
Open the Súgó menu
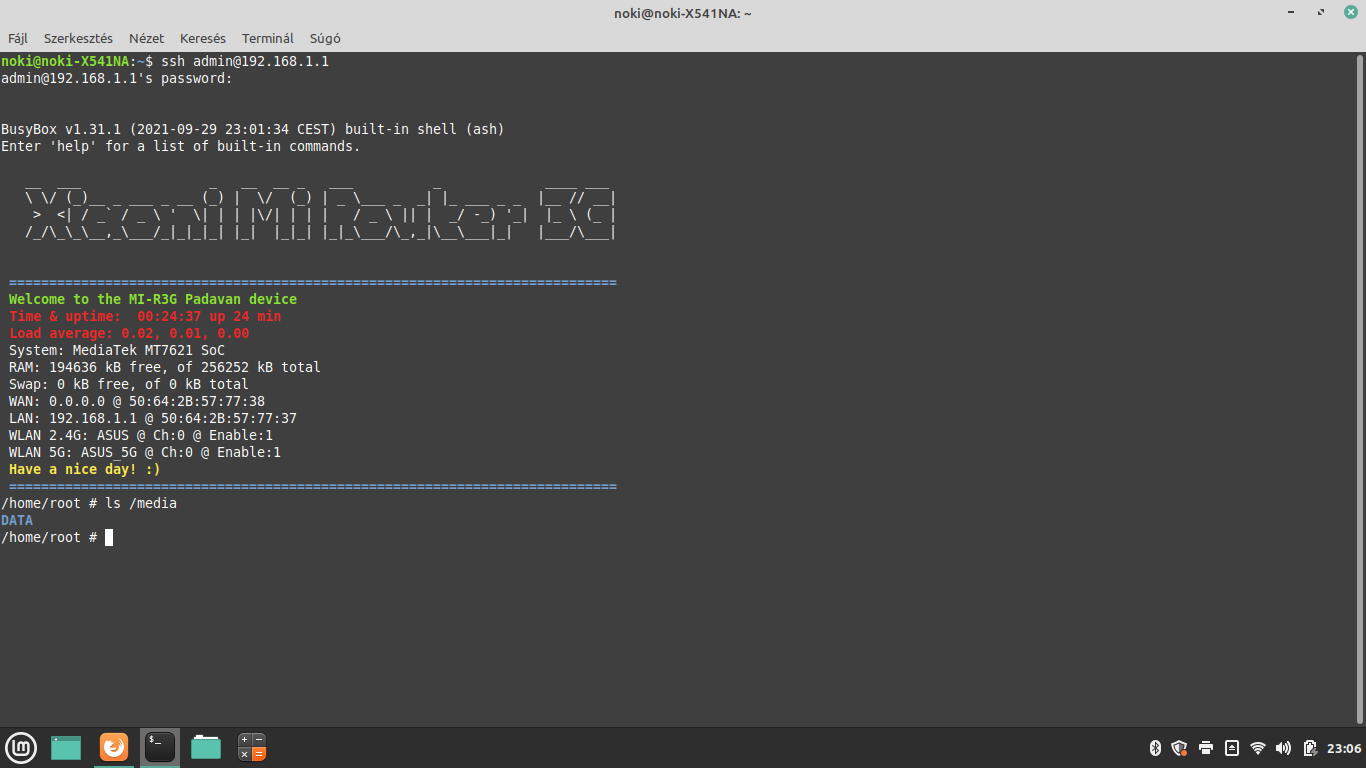tap(325, 38)
